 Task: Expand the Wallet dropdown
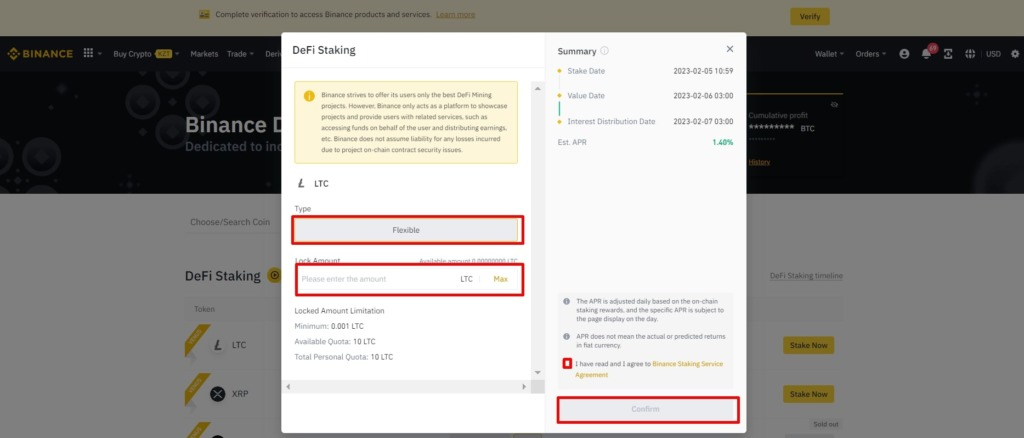(x=829, y=54)
